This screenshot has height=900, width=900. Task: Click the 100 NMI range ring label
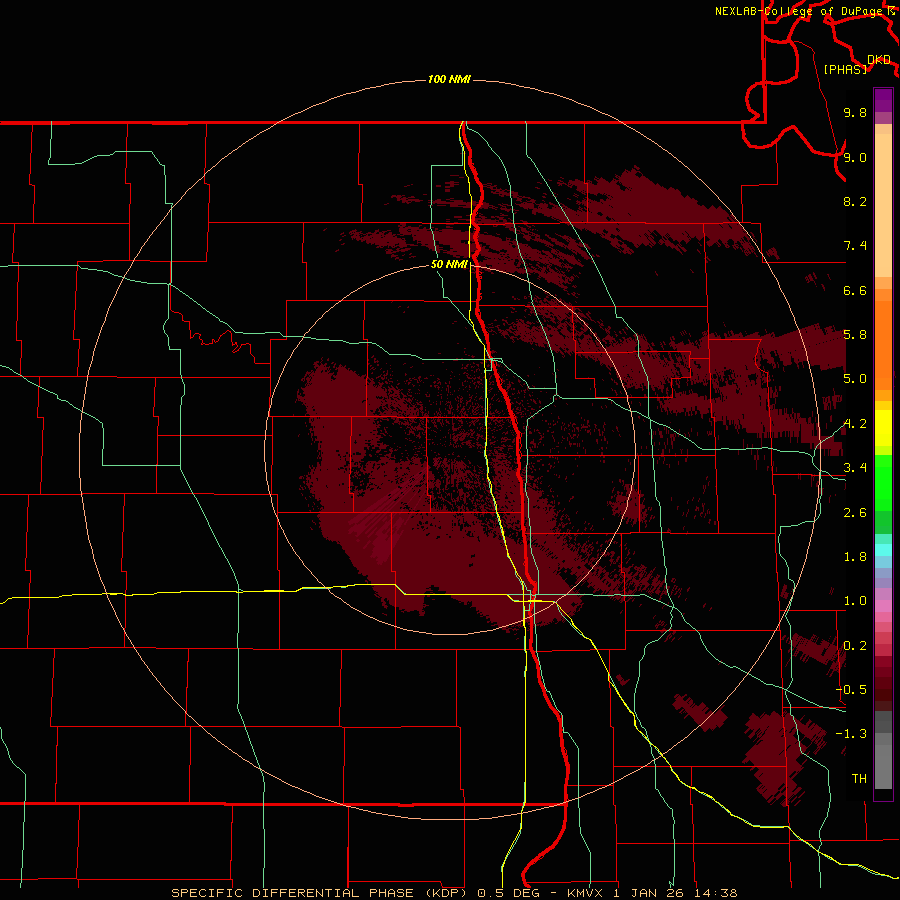point(449,79)
